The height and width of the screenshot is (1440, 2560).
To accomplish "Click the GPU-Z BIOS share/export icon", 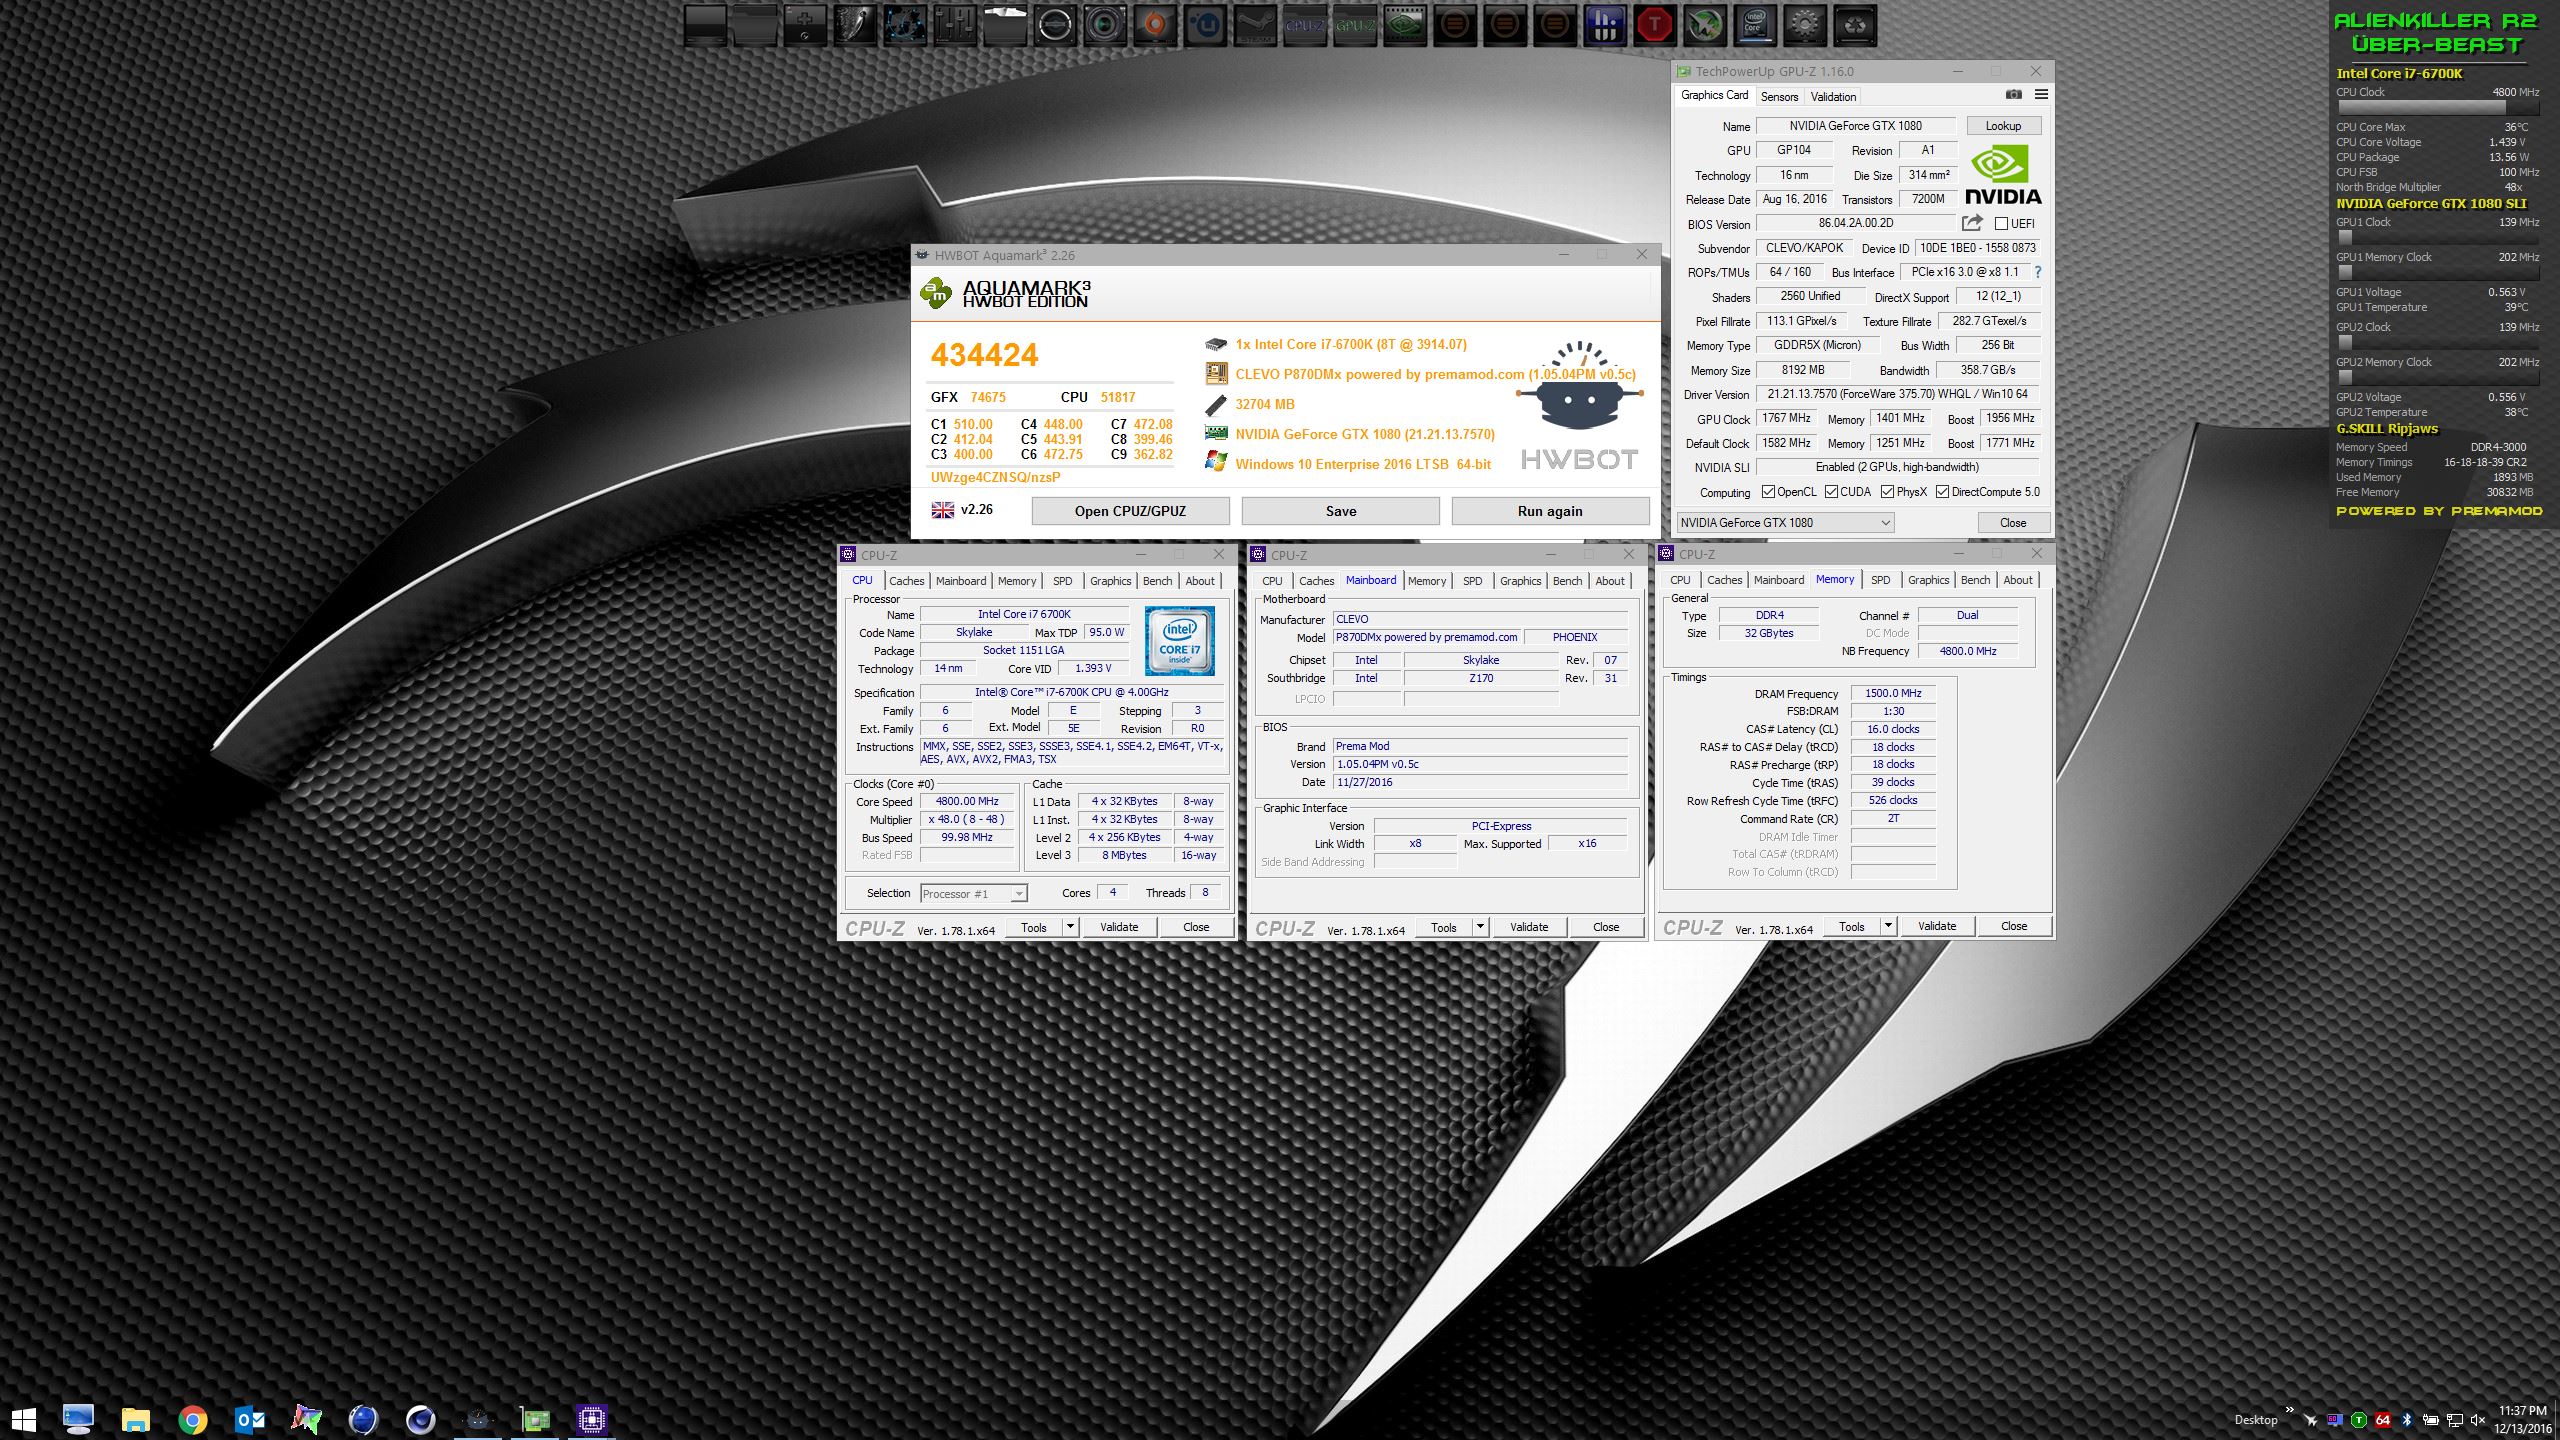I will 1972,223.
